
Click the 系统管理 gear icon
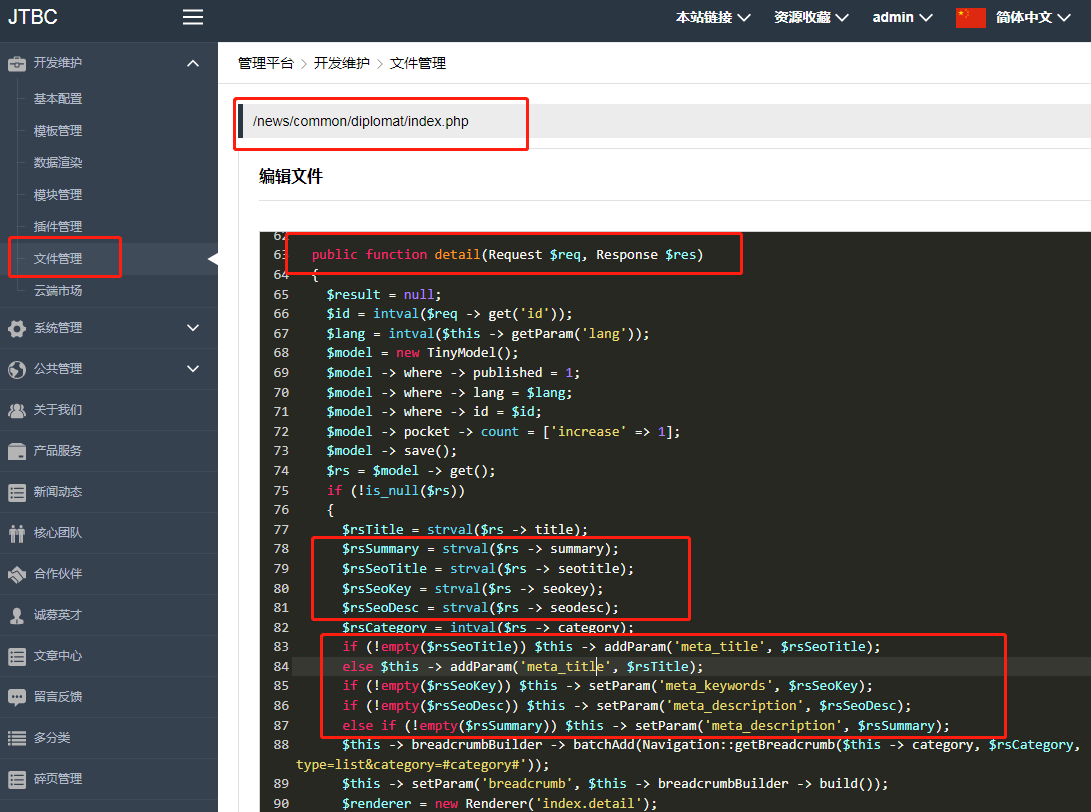coord(17,328)
